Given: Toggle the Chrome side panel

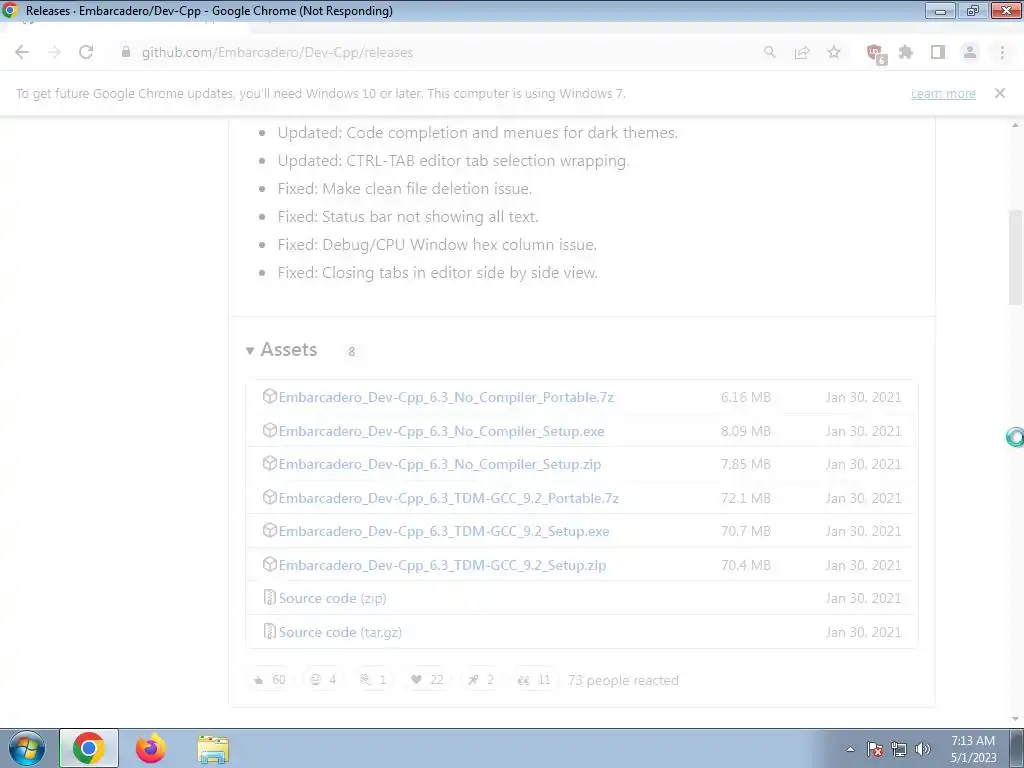Looking at the screenshot, I should pos(938,52).
